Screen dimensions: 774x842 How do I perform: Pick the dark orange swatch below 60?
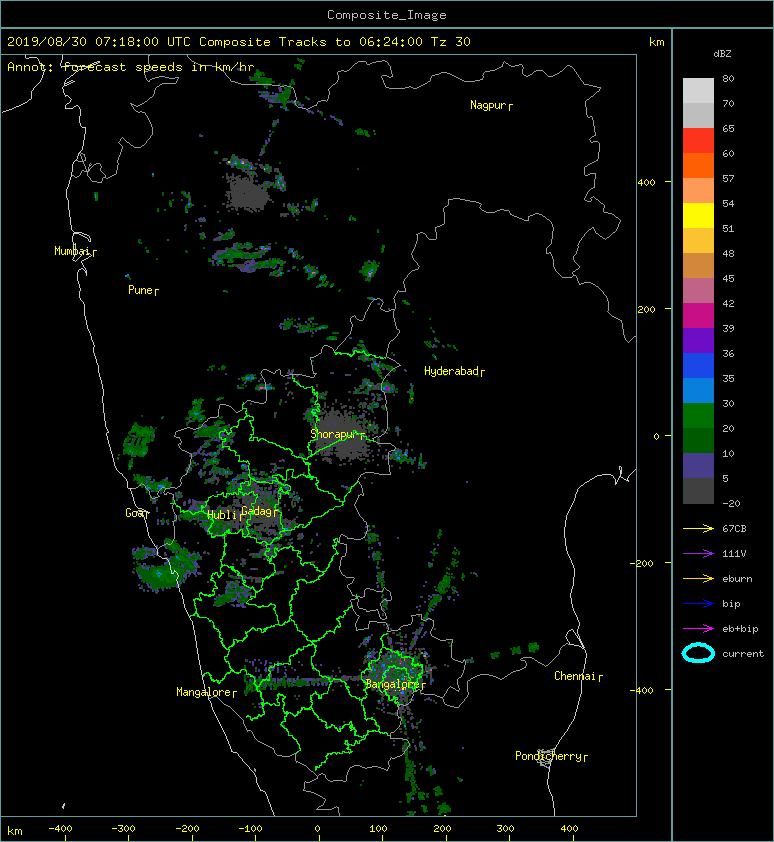pos(698,166)
